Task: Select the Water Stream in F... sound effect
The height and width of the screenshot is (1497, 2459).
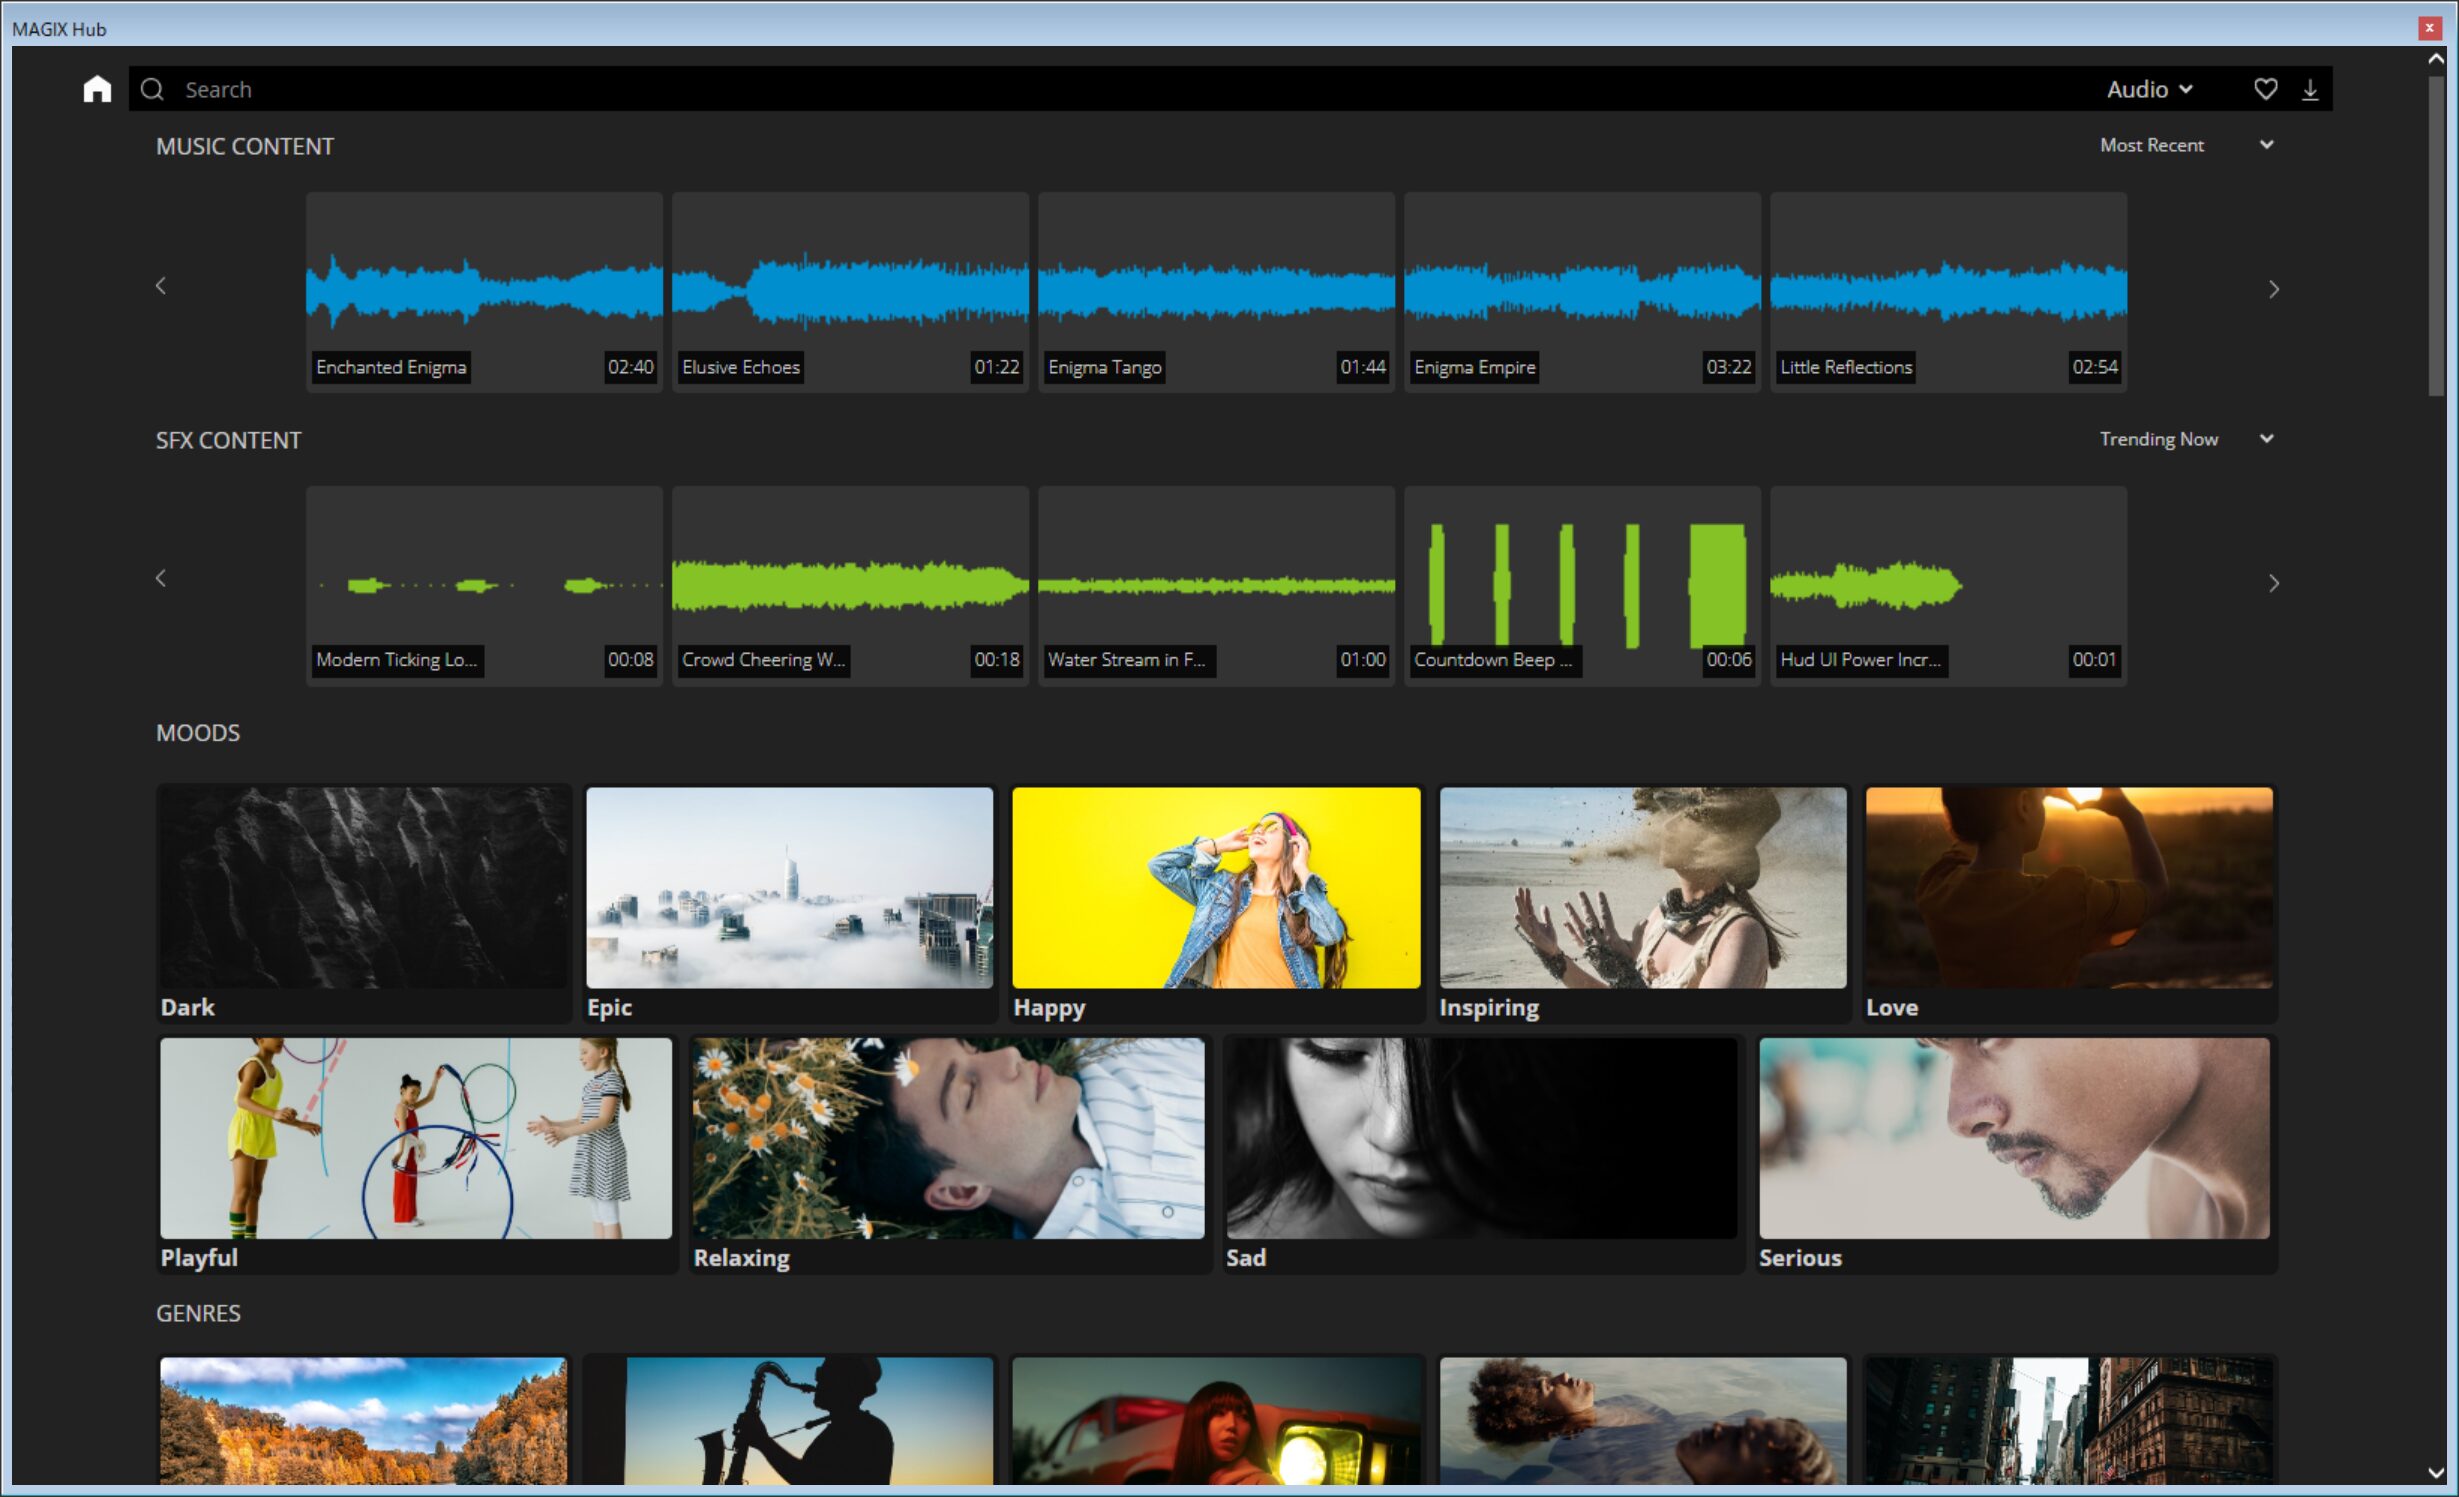Action: [1216, 585]
